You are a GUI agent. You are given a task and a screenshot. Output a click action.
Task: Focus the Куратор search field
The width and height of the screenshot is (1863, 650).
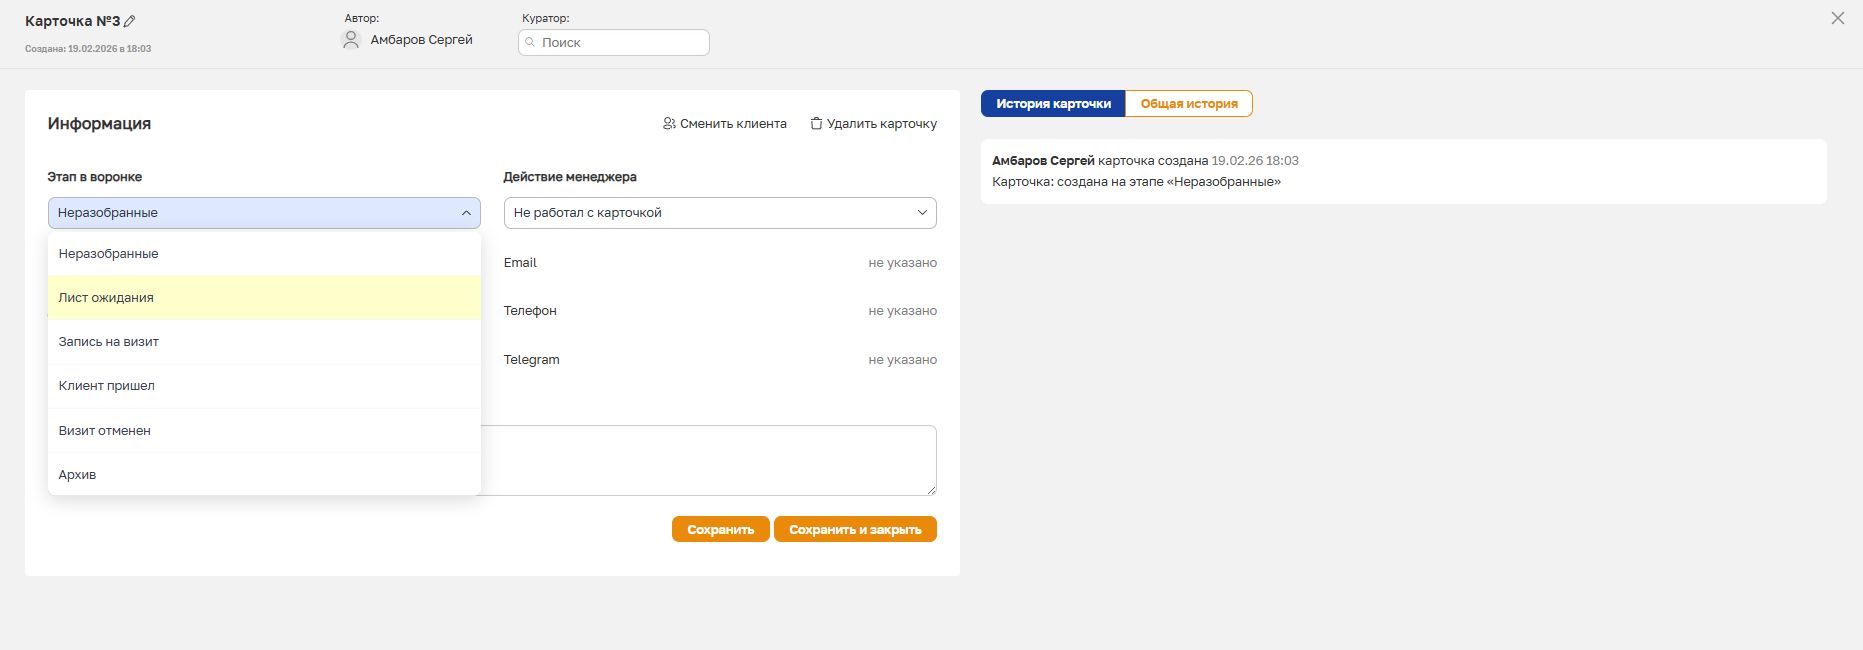pyautogui.click(x=622, y=42)
